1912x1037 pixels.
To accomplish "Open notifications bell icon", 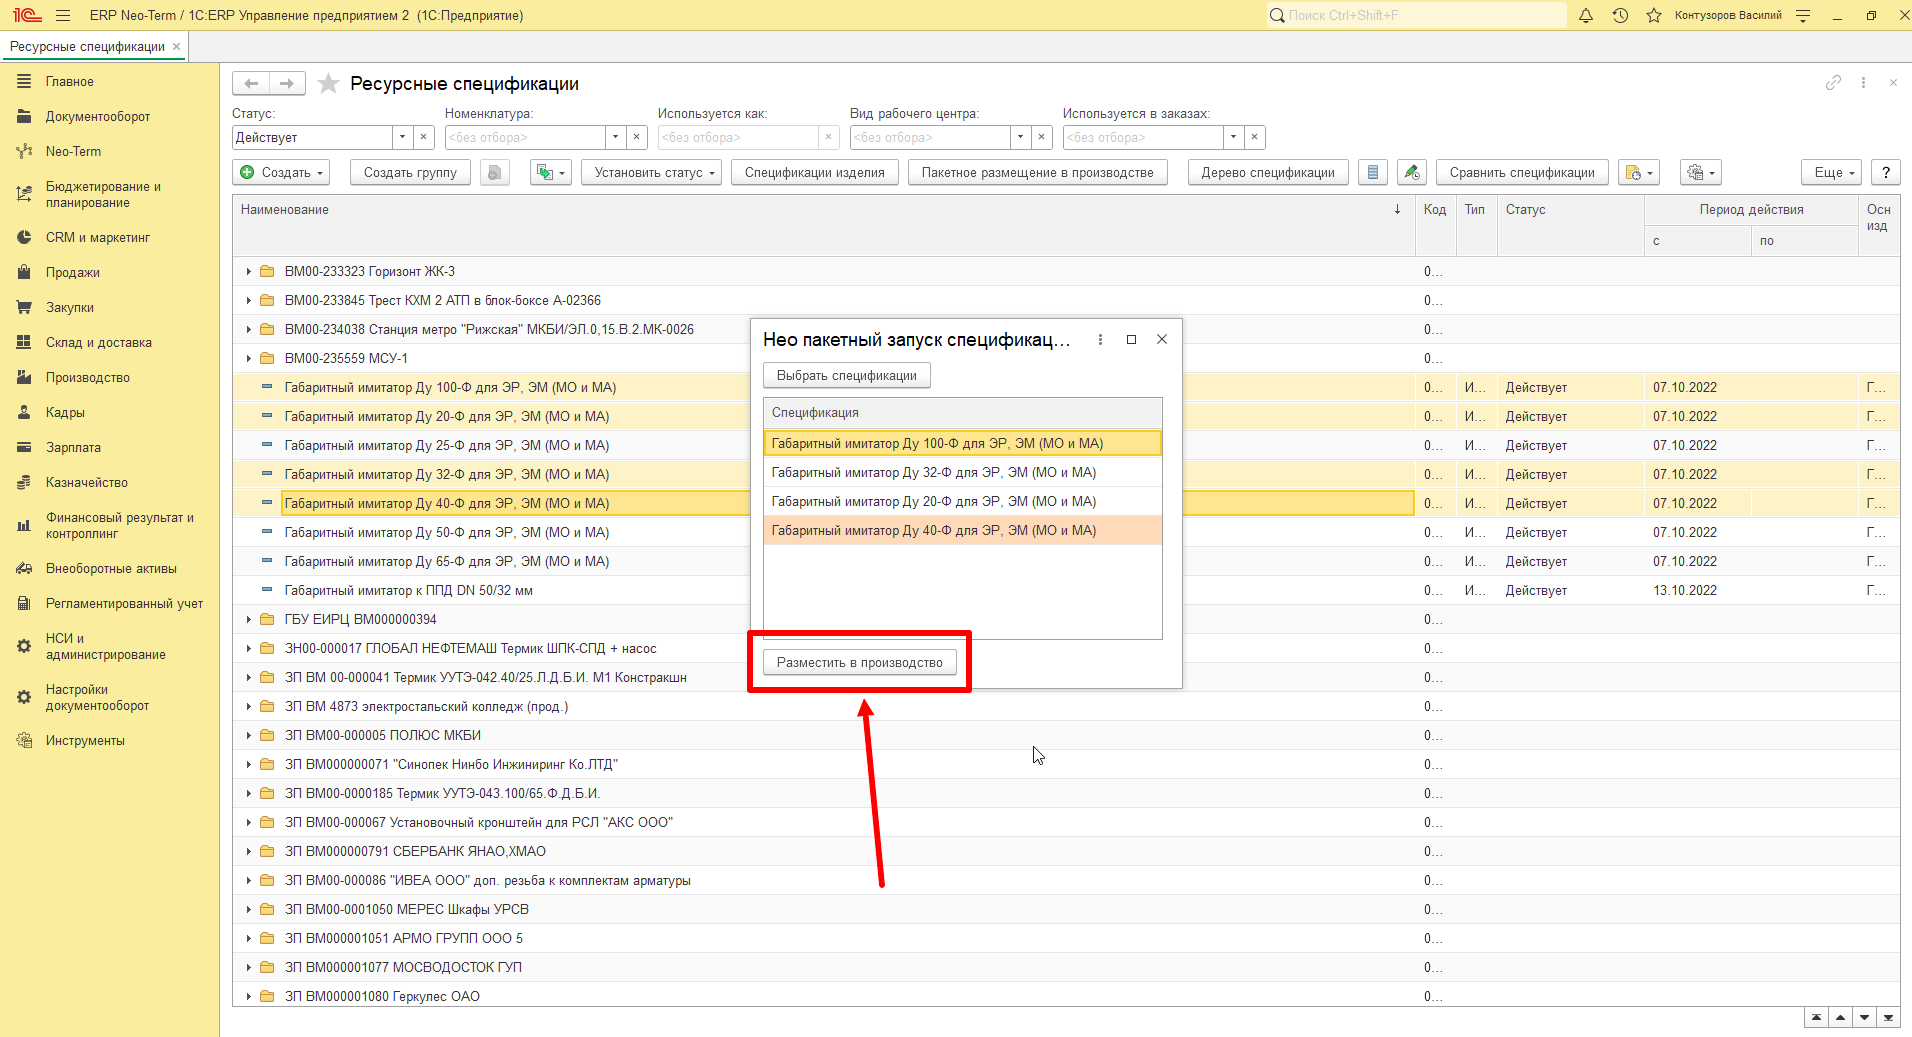I will [x=1586, y=15].
